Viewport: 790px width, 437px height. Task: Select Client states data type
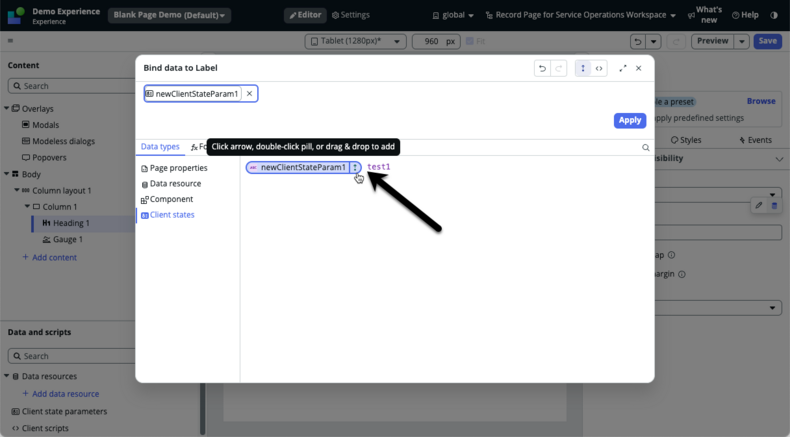pyautogui.click(x=168, y=215)
